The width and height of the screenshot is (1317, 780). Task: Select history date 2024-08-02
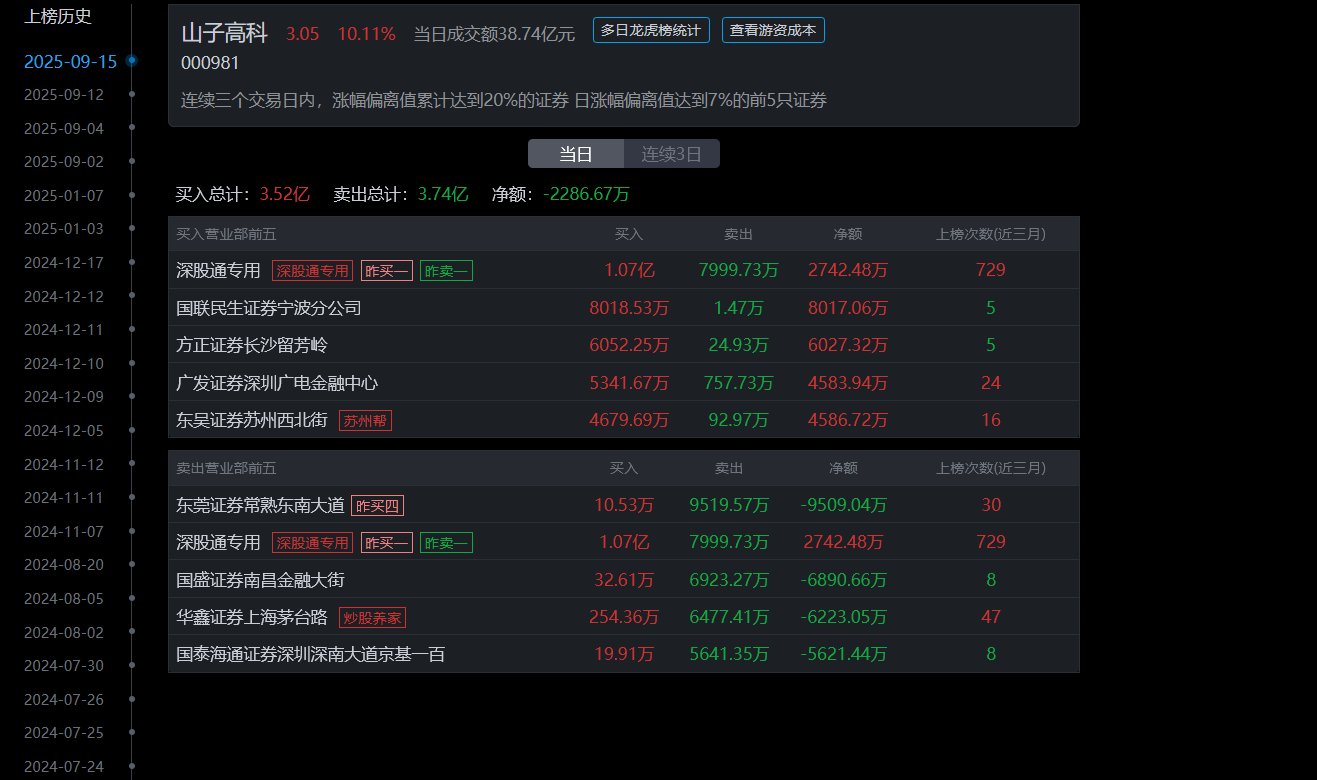(64, 632)
